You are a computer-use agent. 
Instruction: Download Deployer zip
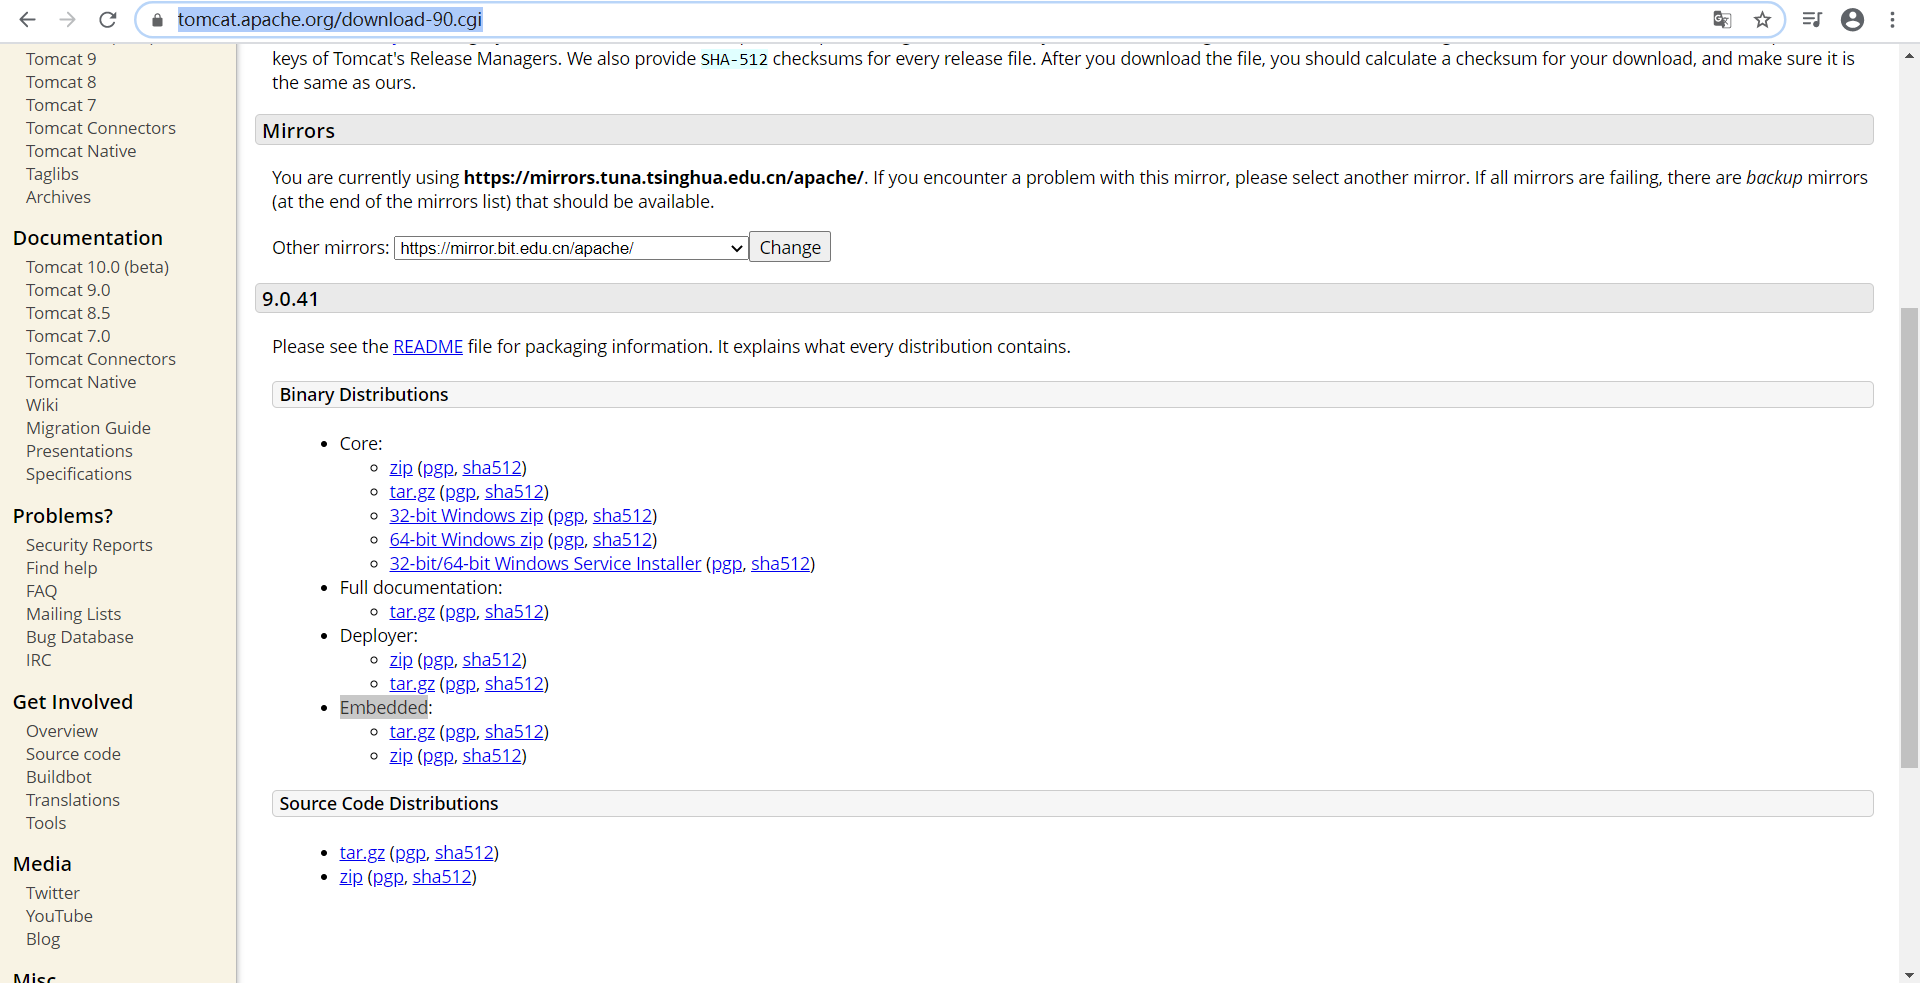(x=401, y=660)
